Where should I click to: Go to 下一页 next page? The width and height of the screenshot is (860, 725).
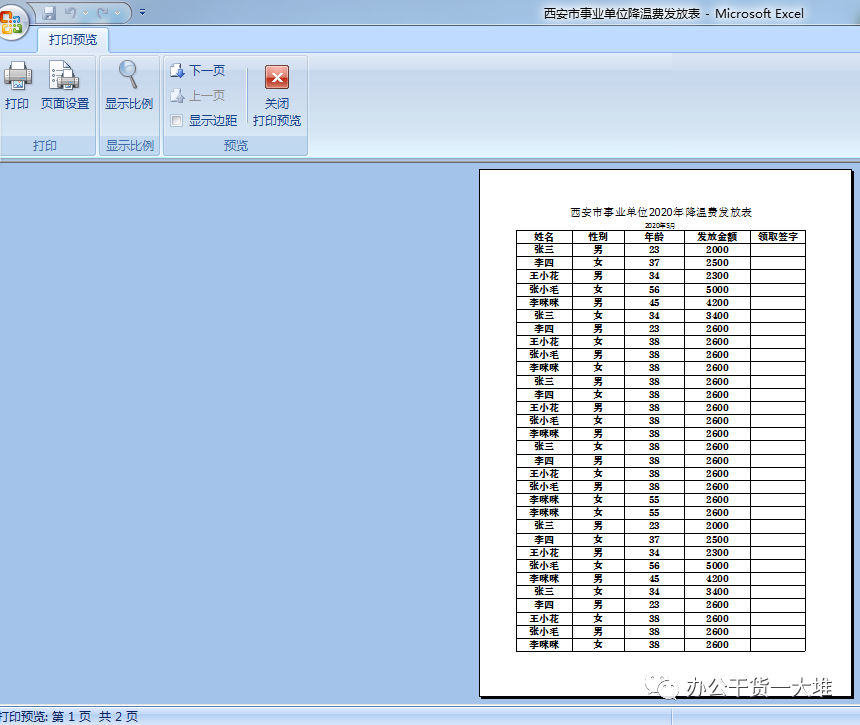point(198,70)
